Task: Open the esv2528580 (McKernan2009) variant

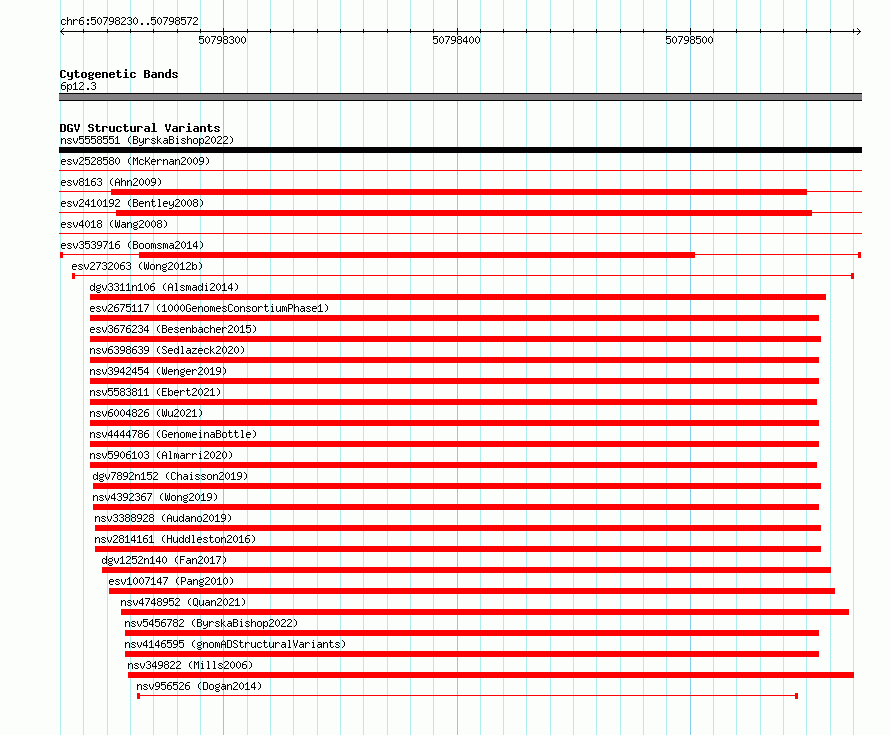Action: tap(135, 161)
